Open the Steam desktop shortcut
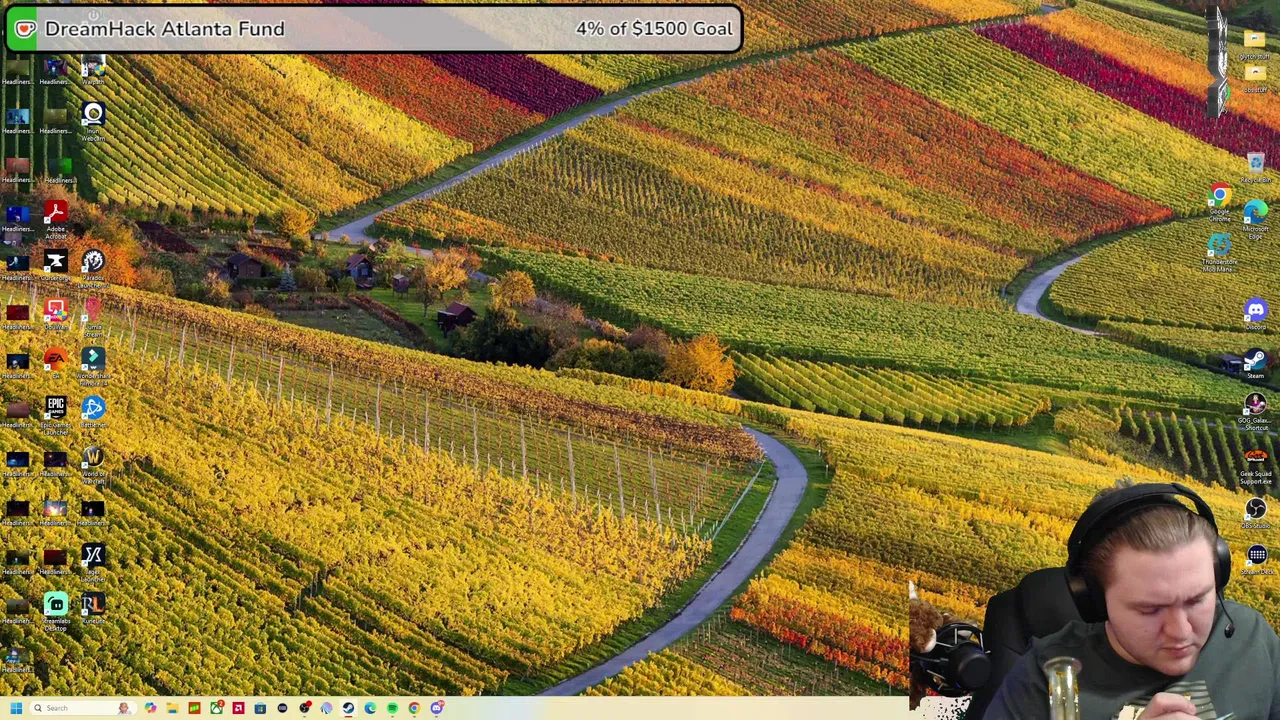This screenshot has width=1280, height=720. point(1255,363)
